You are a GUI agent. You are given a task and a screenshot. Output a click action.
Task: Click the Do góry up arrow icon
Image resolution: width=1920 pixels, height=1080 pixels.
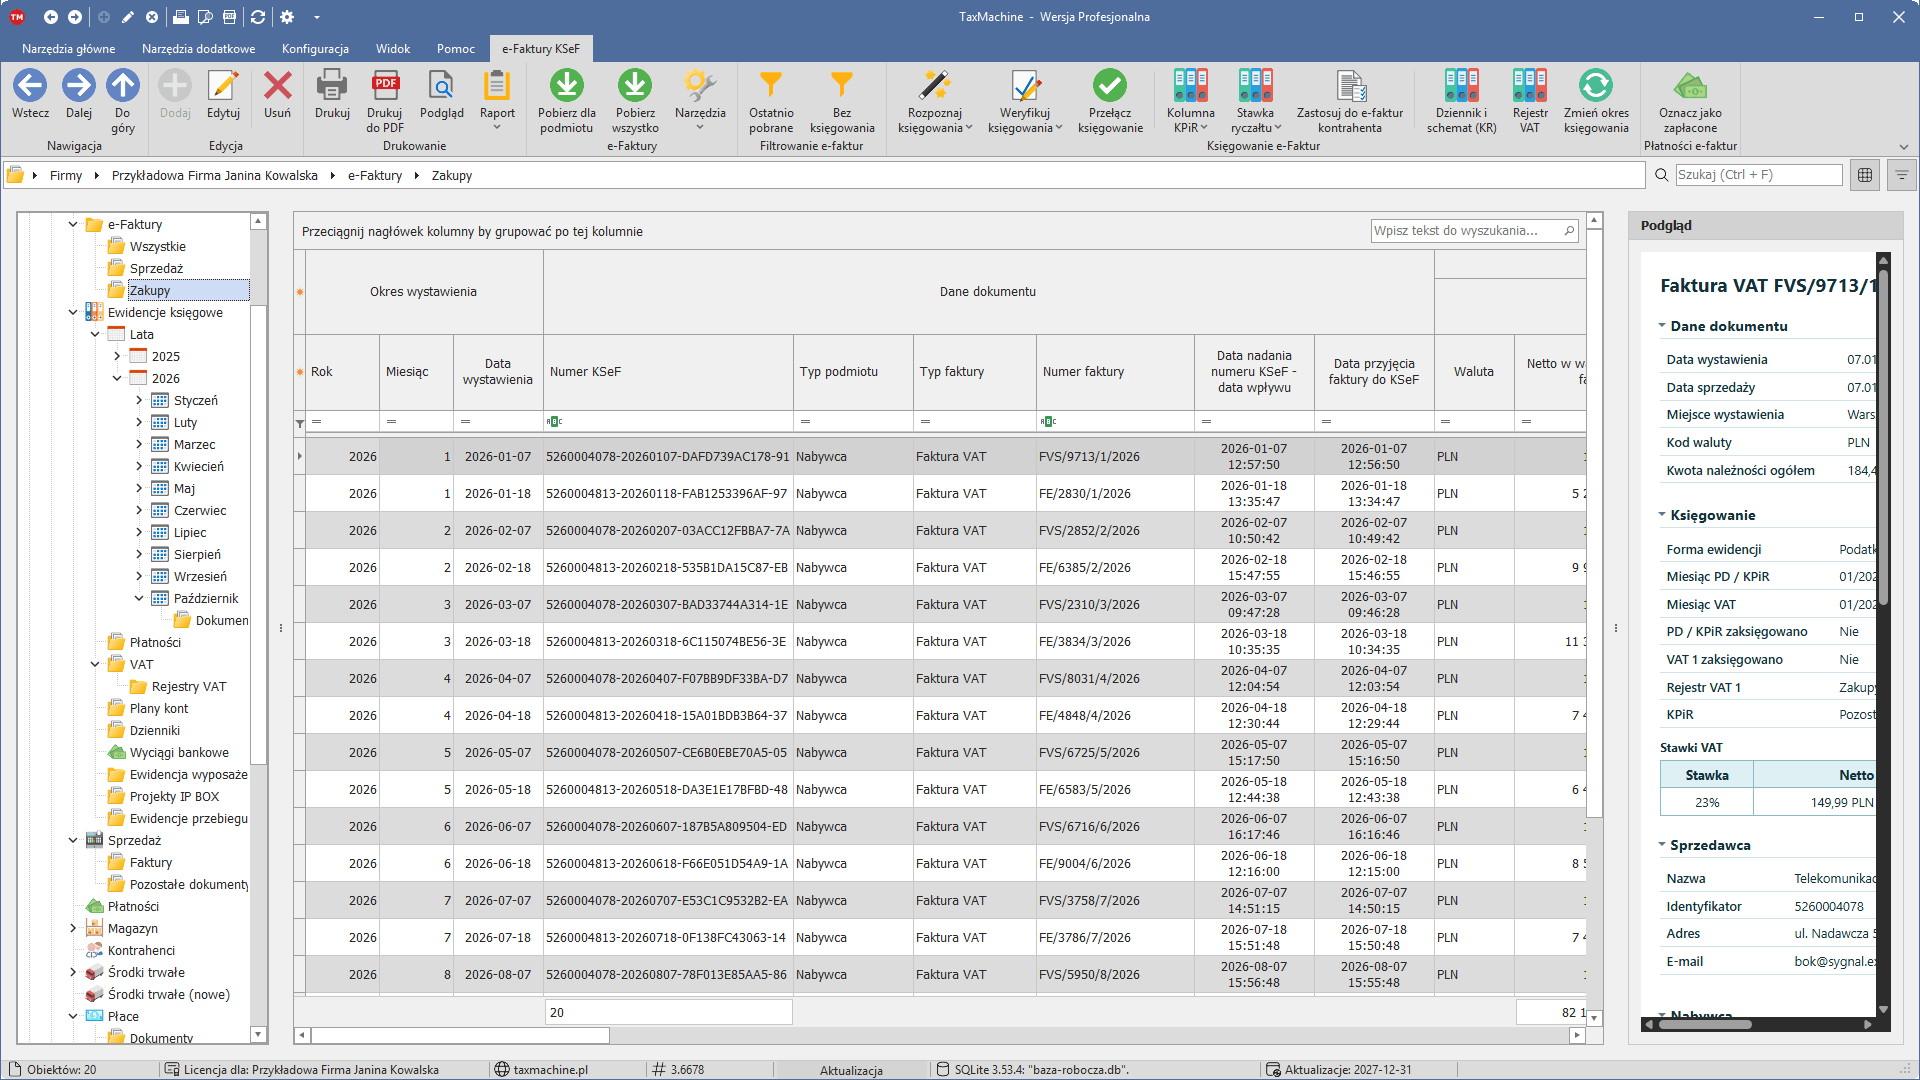pos(123,86)
